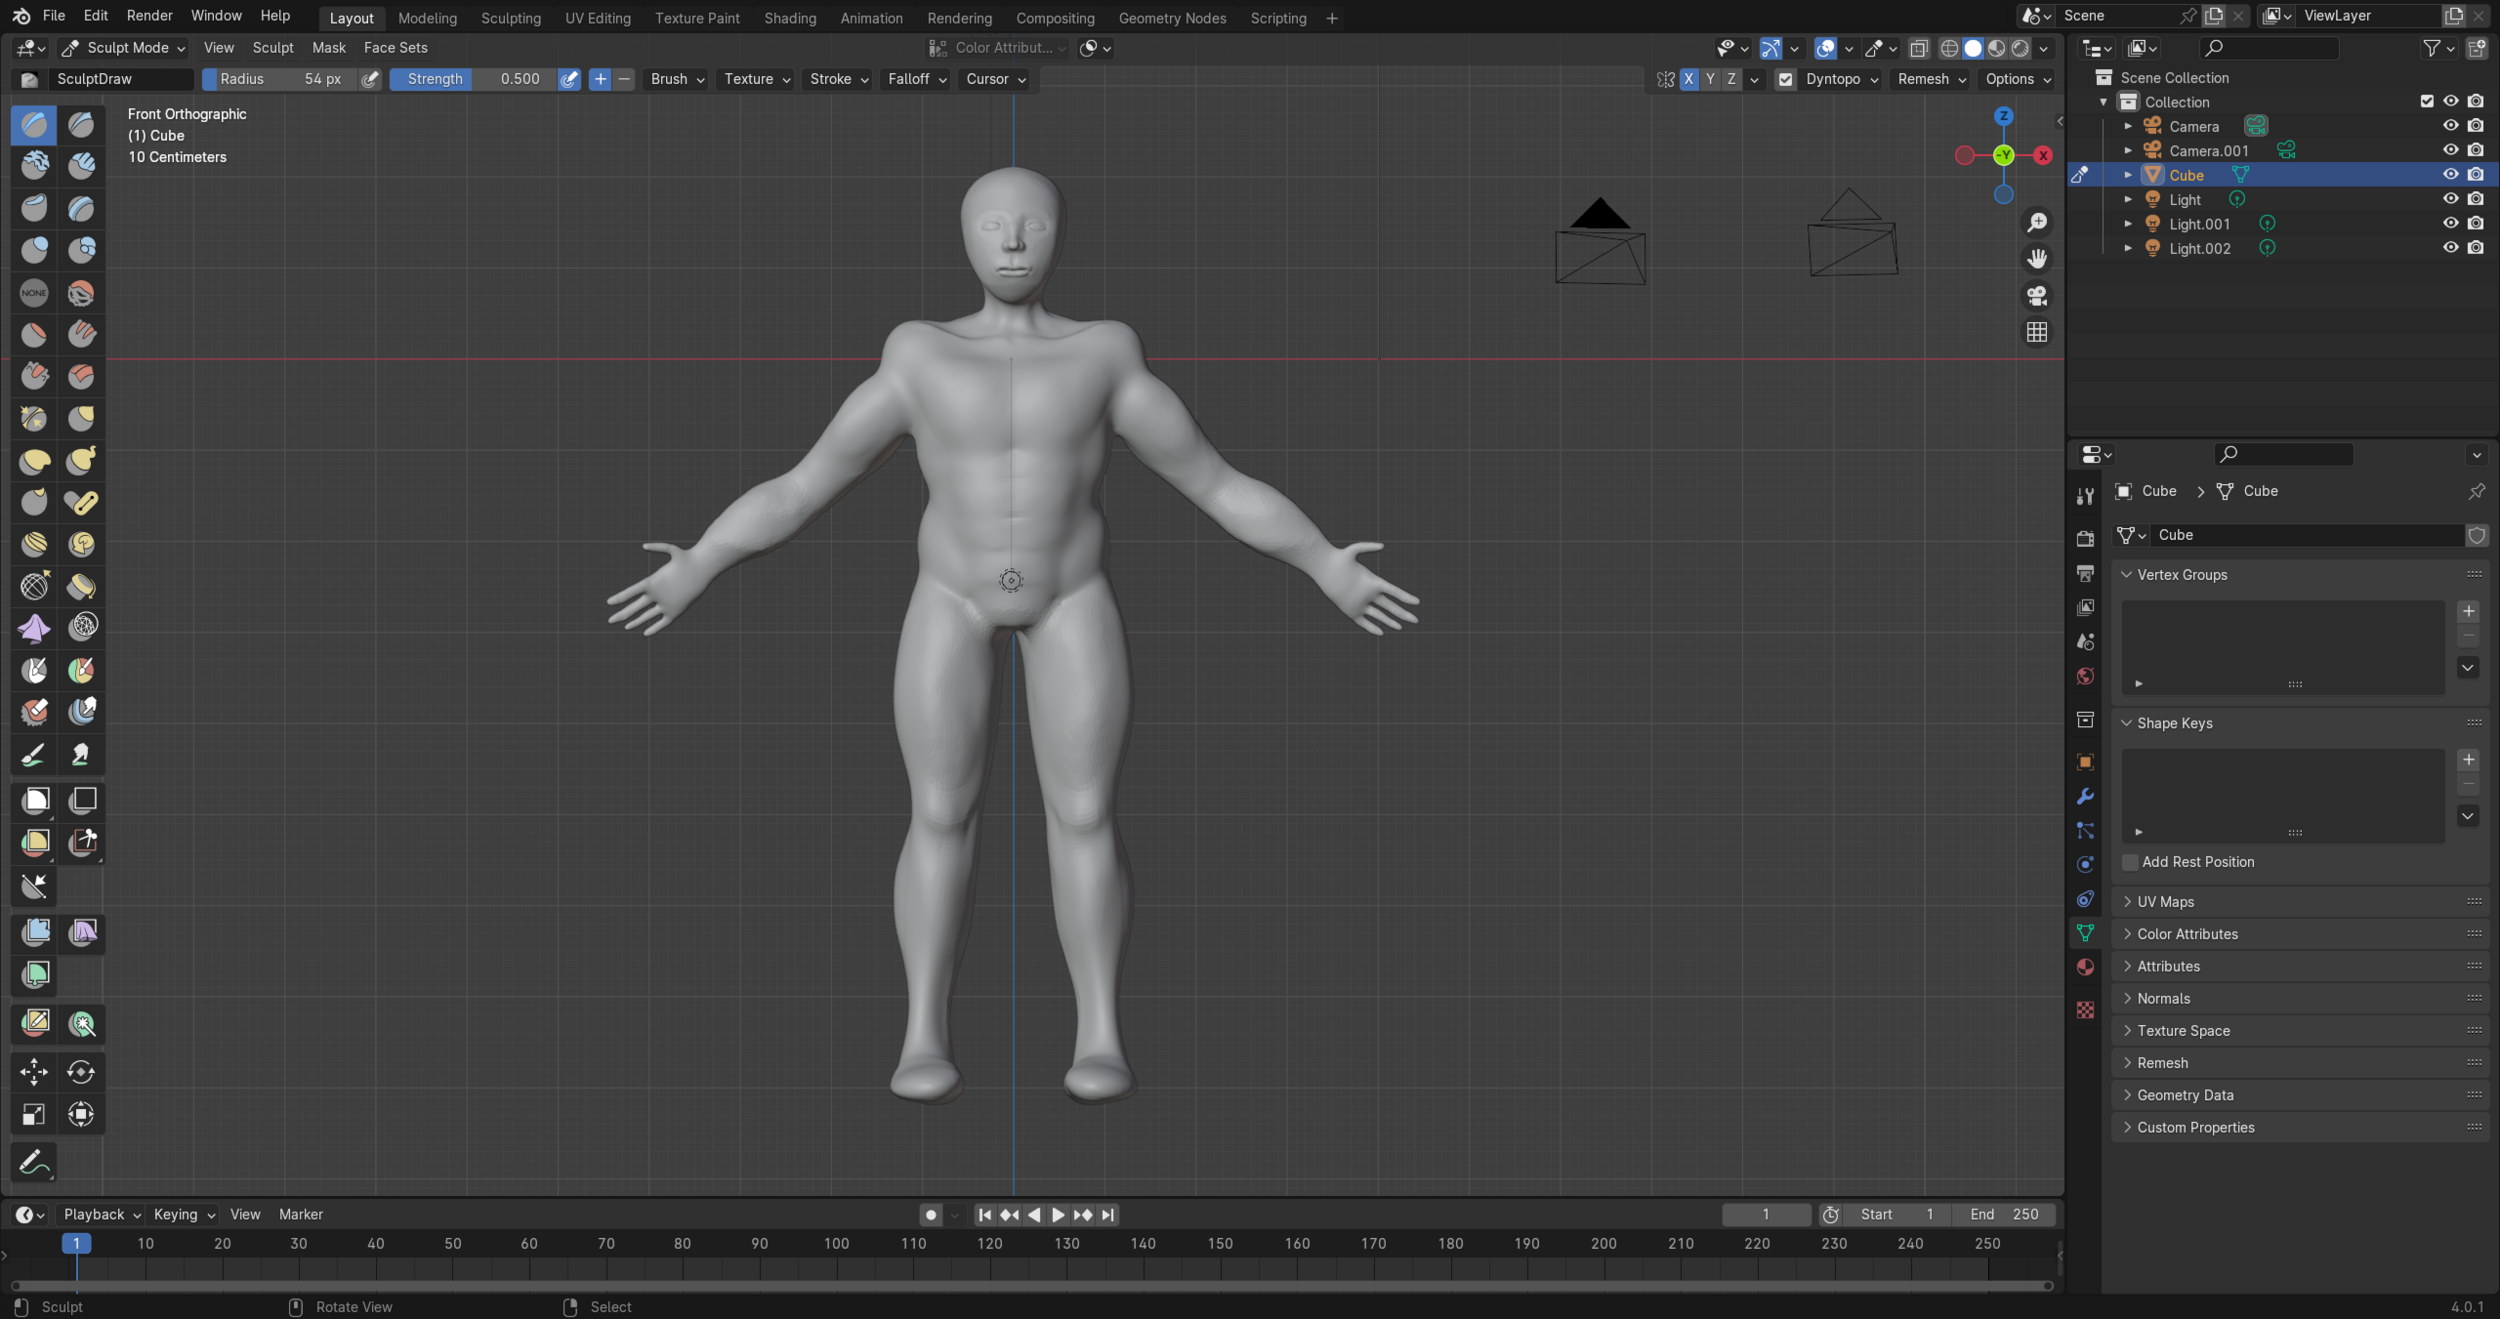Expand the Light item in the outliner
Viewport: 2500px width, 1319px height.
2130,198
